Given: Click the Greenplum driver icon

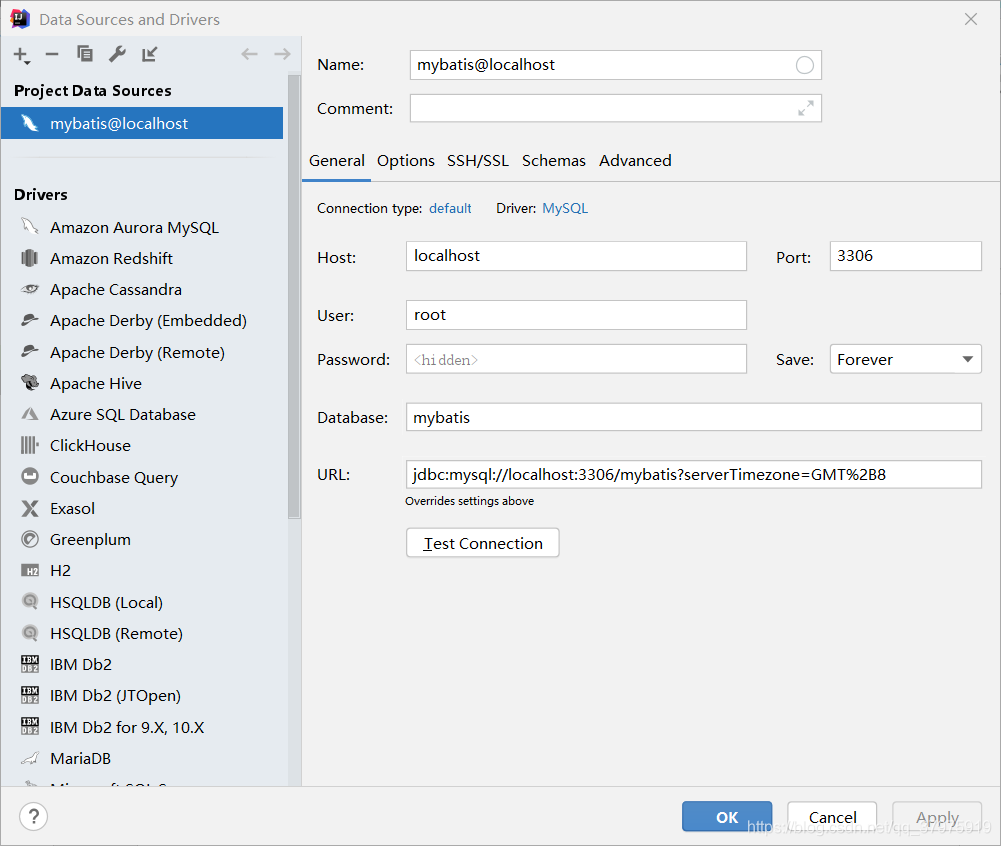Looking at the screenshot, I should (30, 540).
